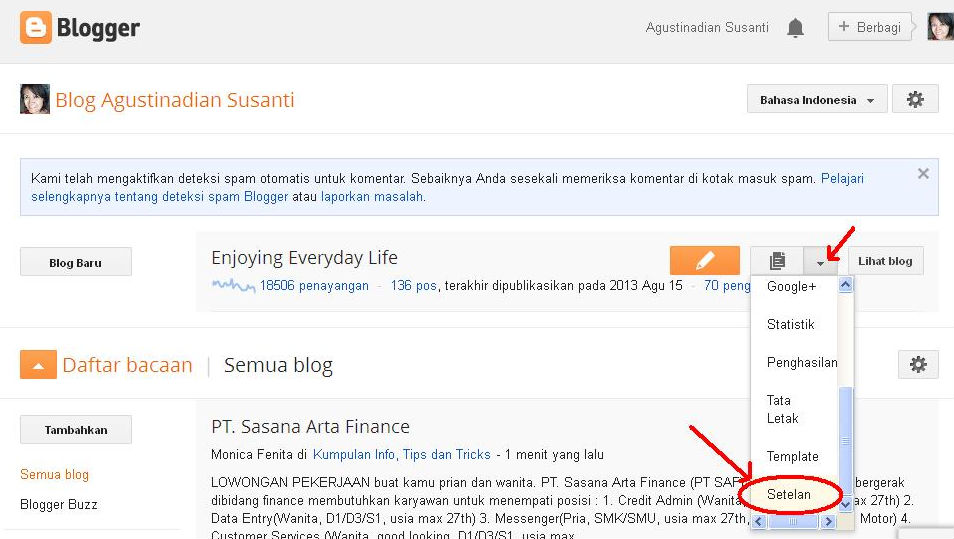Open settings gear next to language dropdown

click(x=915, y=100)
